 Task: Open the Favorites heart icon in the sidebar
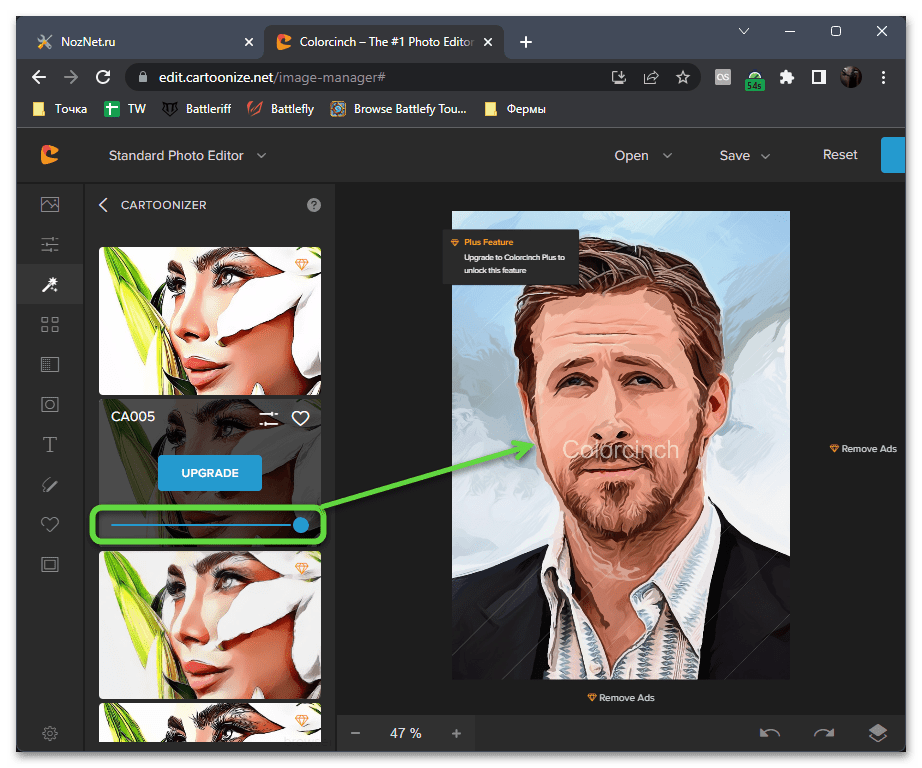[50, 524]
